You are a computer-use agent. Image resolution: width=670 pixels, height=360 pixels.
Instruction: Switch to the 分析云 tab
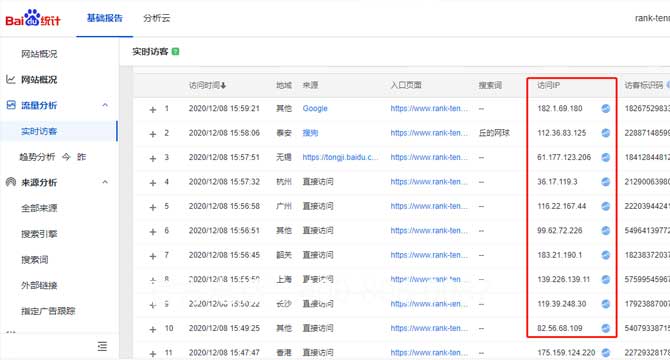click(x=156, y=18)
